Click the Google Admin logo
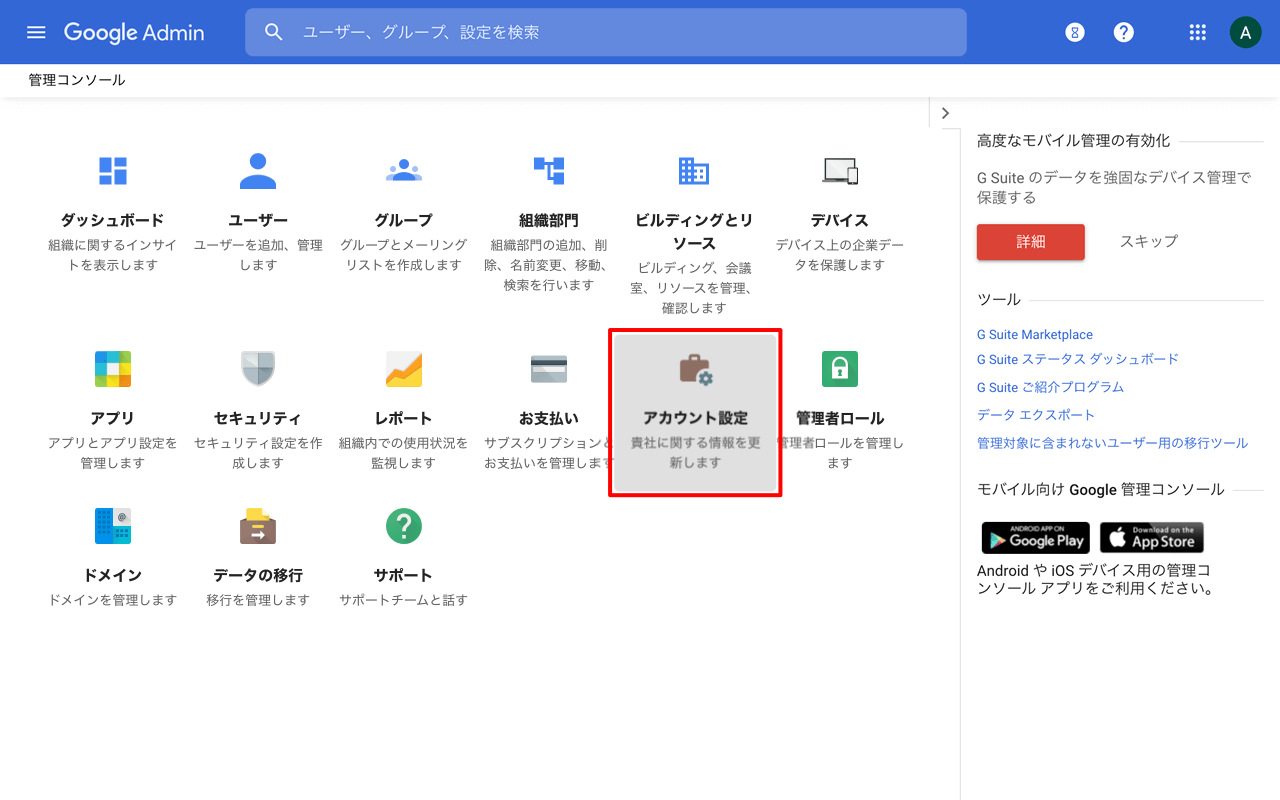This screenshot has height=800, width=1280. [134, 32]
